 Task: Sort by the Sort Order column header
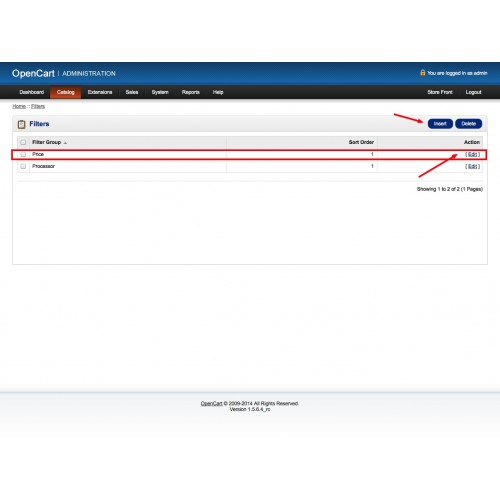pyautogui.click(x=361, y=142)
